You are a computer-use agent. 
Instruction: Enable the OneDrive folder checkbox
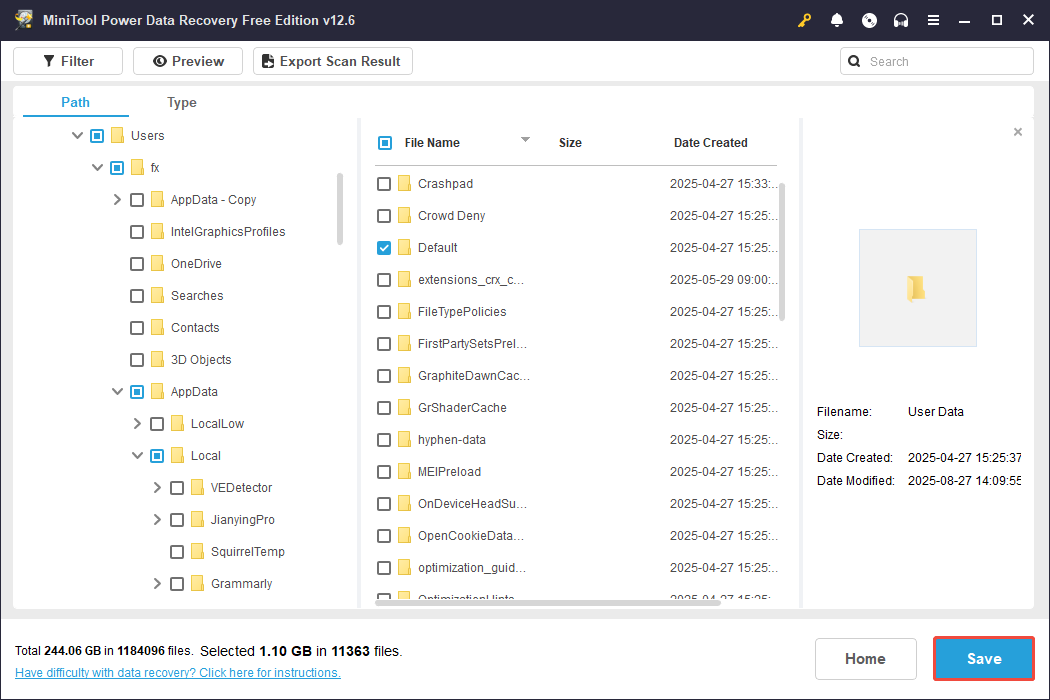coord(136,263)
